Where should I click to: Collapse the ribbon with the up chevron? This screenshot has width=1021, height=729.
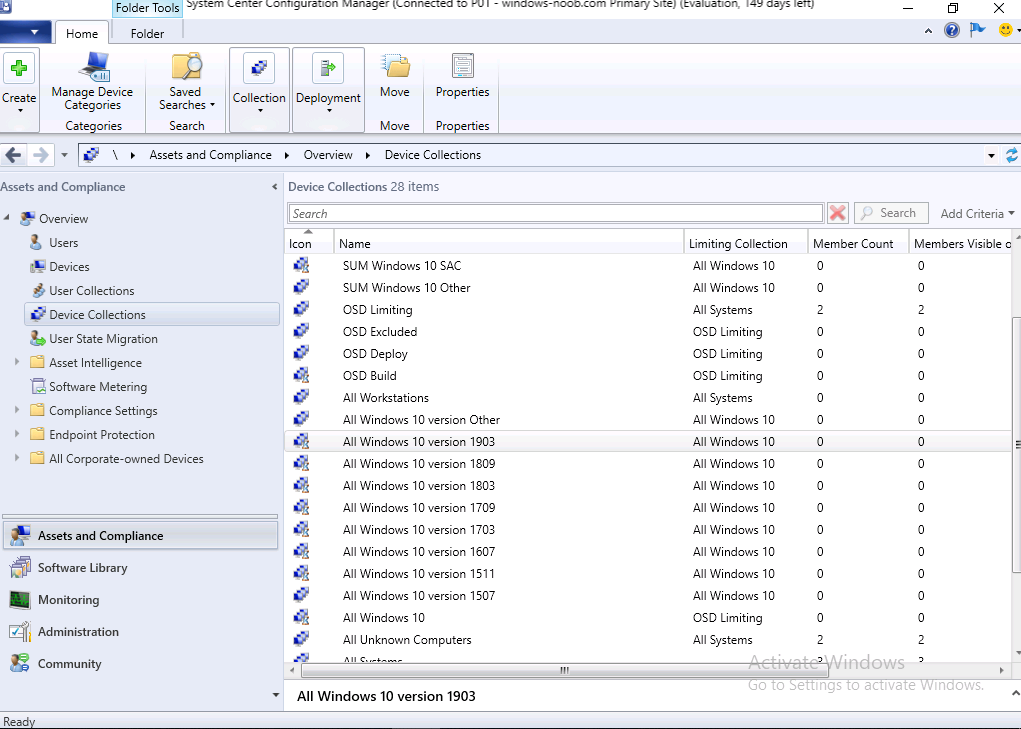pyautogui.click(x=928, y=31)
